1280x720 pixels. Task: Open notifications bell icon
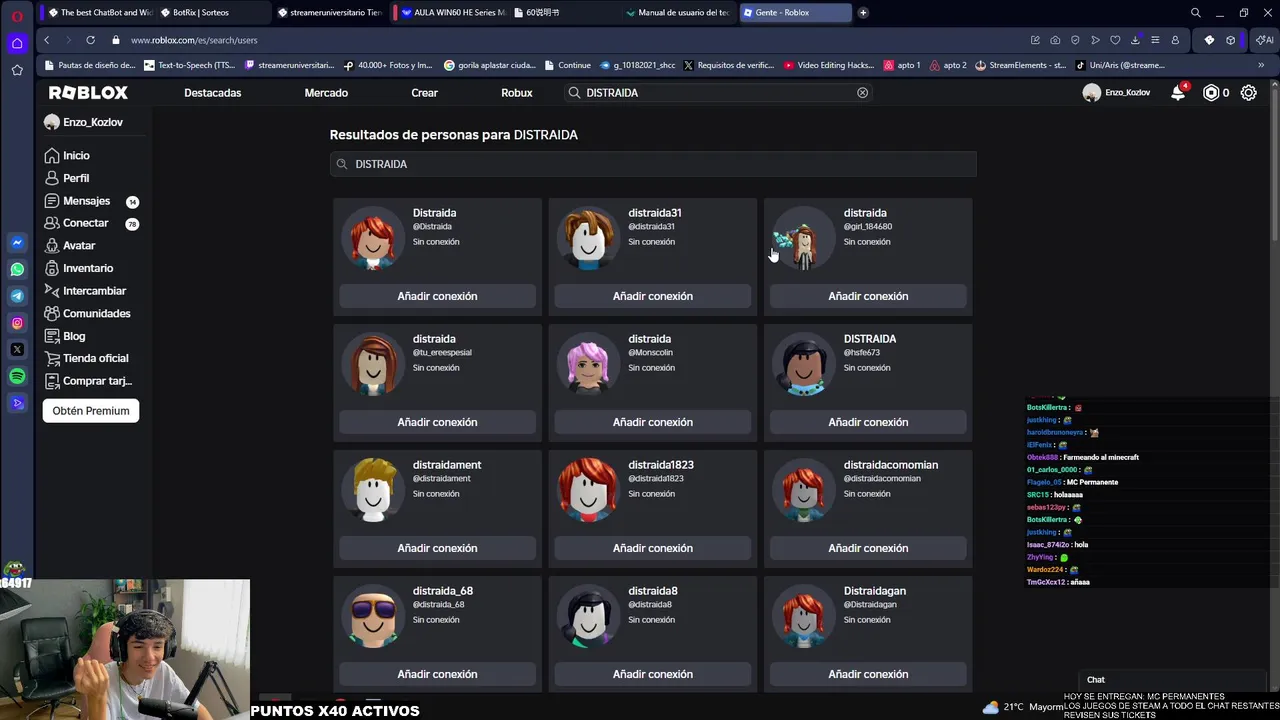1178,92
